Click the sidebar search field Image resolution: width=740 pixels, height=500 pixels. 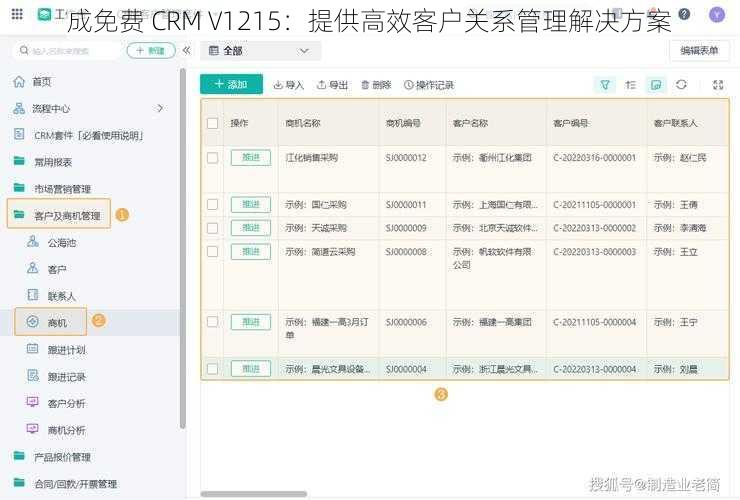pos(66,51)
